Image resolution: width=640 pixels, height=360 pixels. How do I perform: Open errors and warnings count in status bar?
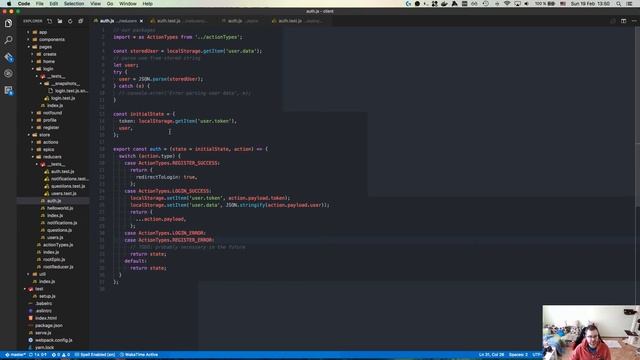point(61,355)
